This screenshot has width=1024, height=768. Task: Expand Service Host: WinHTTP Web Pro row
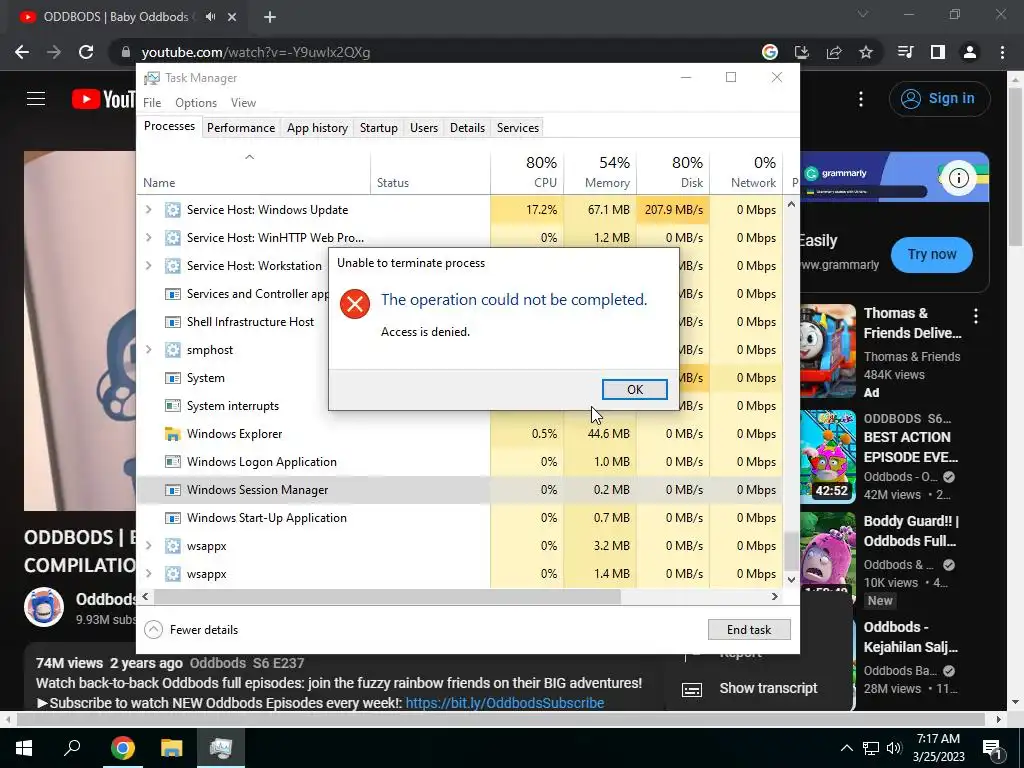[149, 238]
